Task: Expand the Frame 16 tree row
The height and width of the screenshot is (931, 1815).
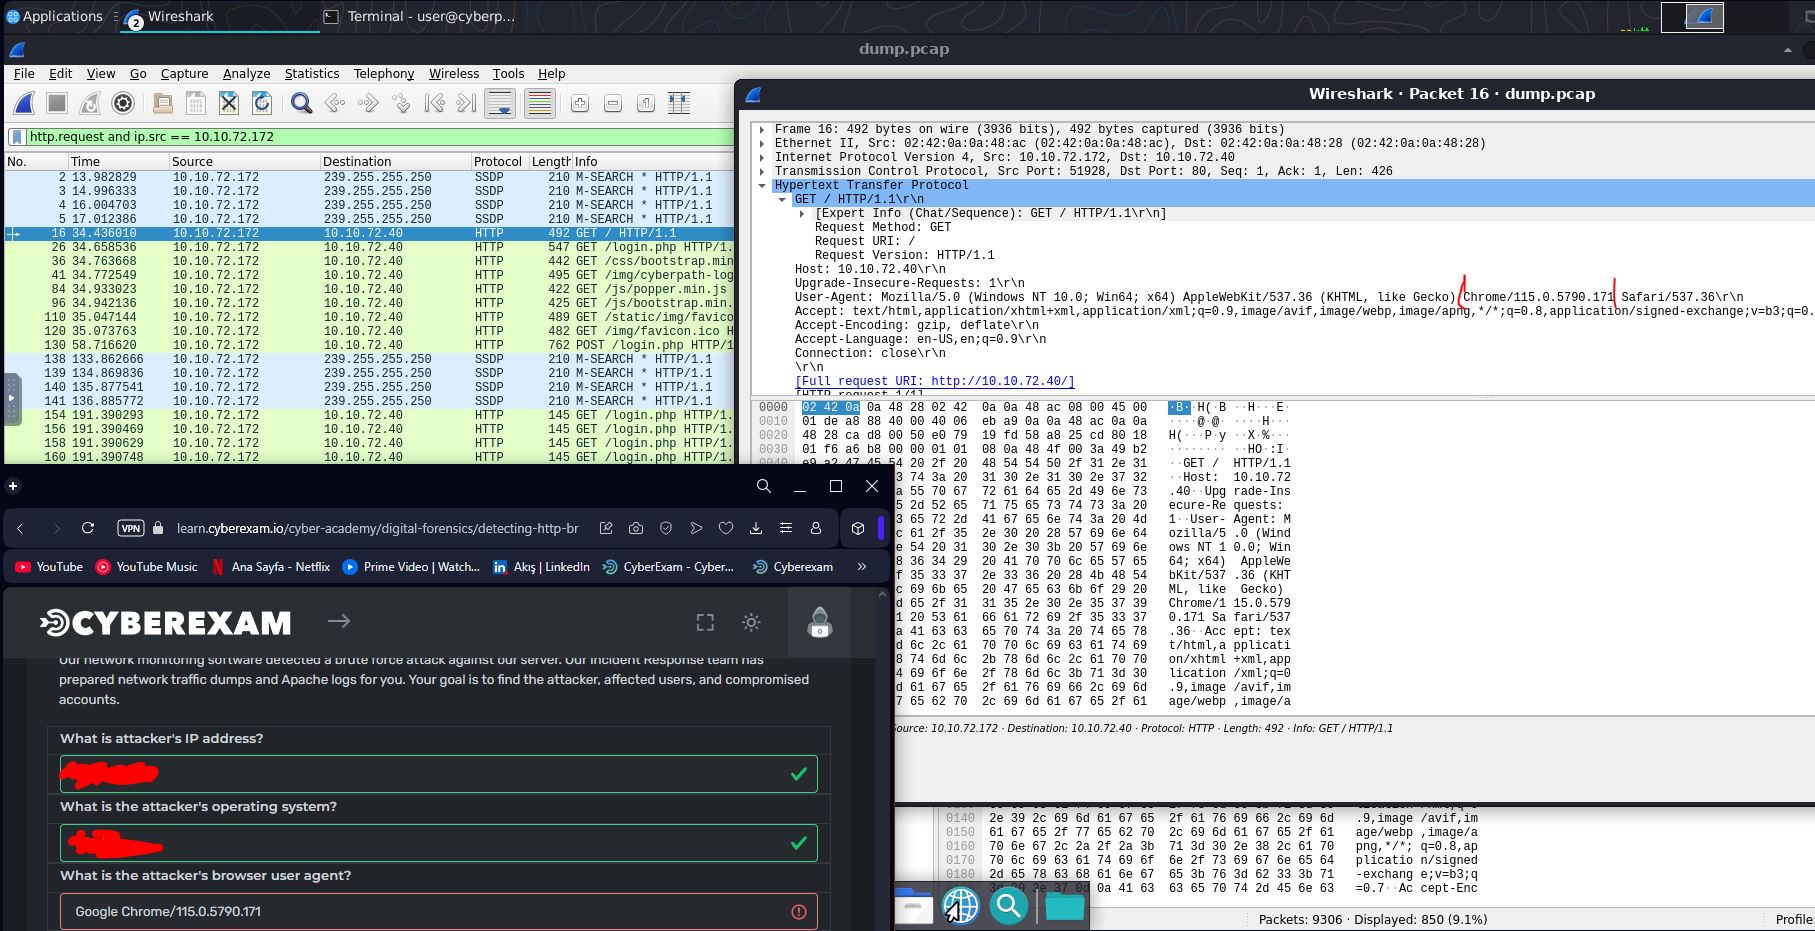Action: 762,129
